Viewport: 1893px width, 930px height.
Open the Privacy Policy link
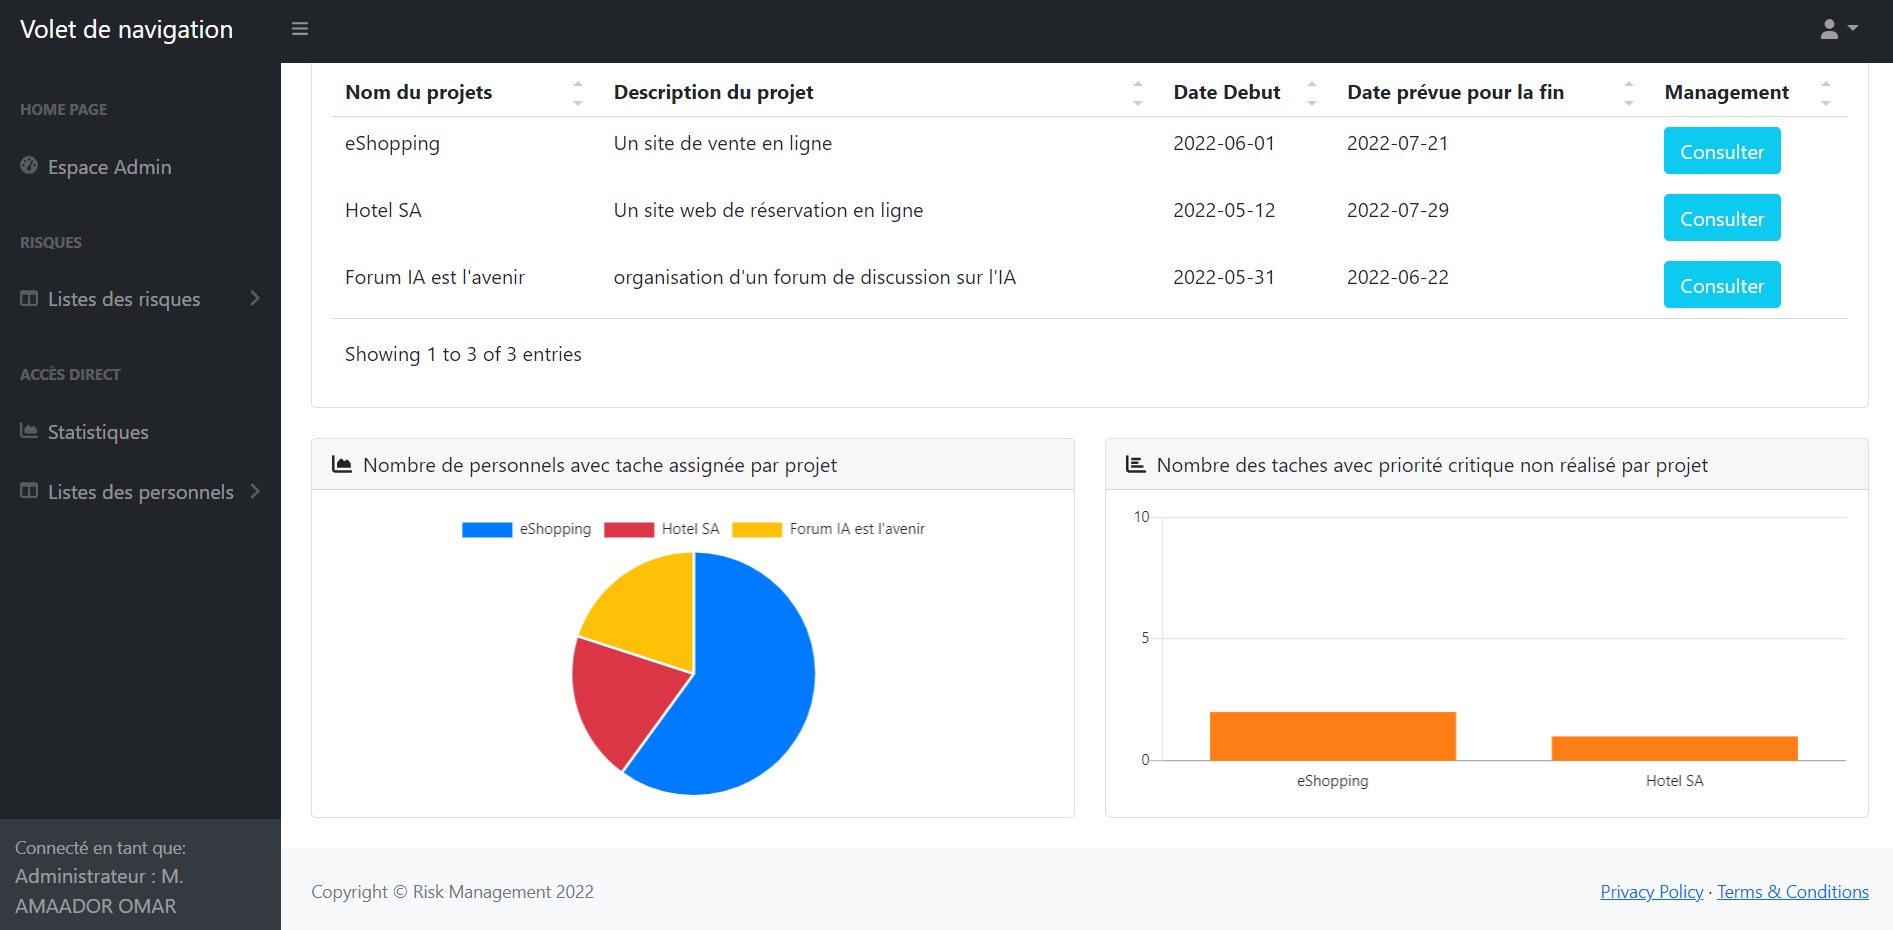click(x=1651, y=891)
